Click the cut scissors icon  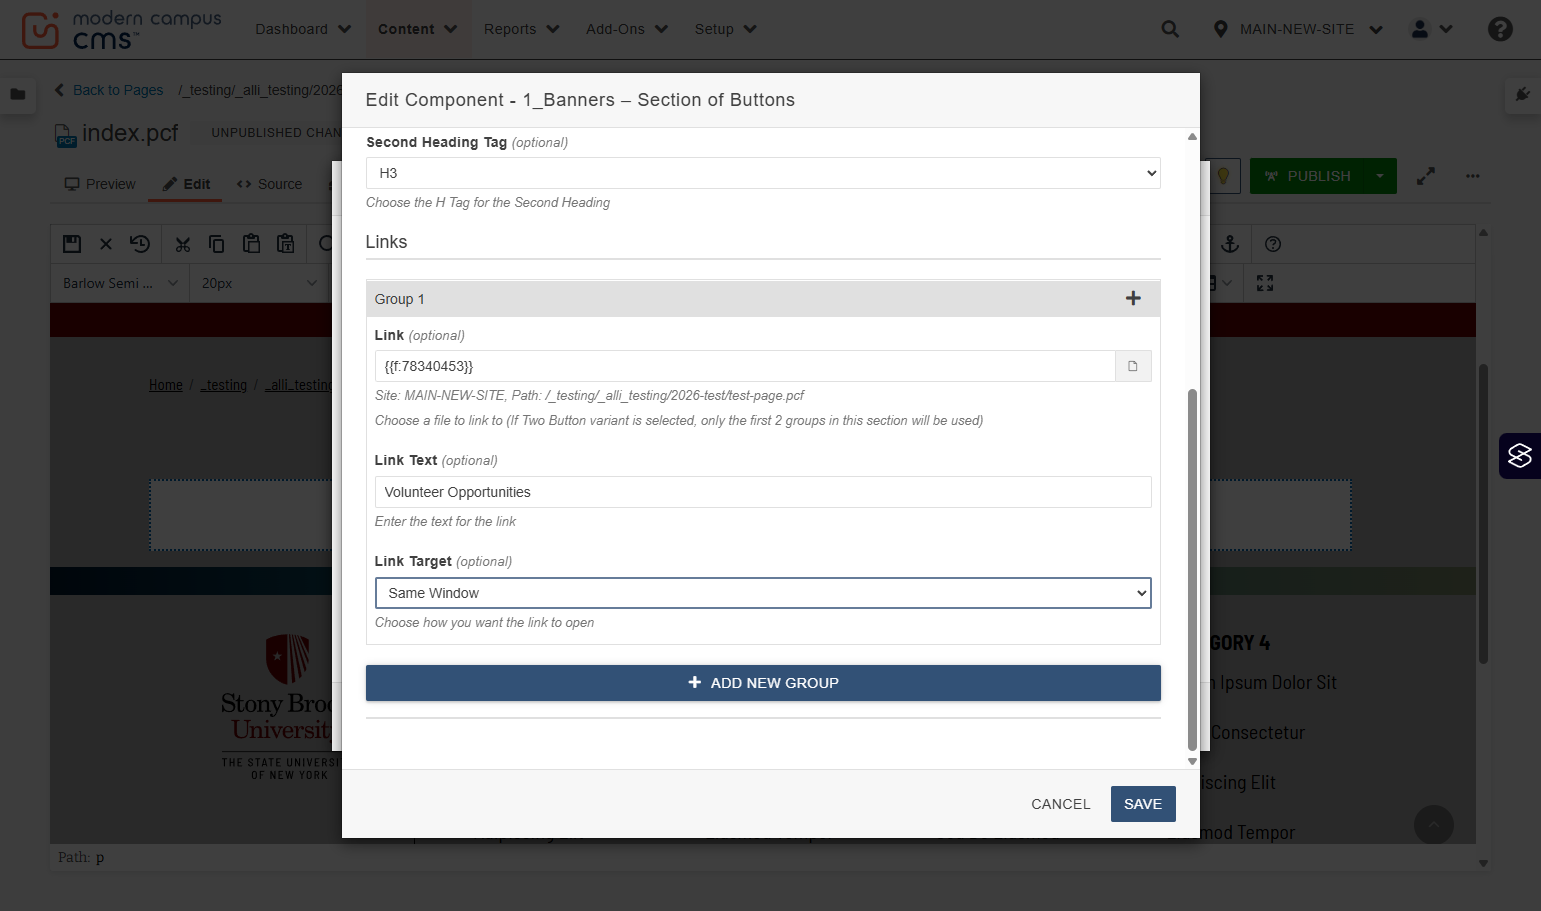(183, 244)
